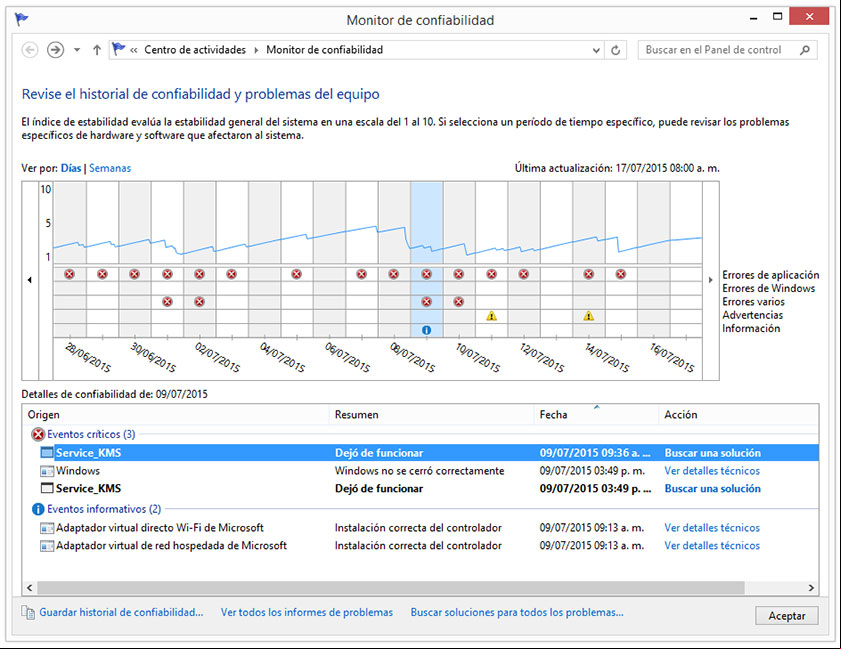The height and width of the screenshot is (649, 841).
Task: Click the Windows row application icon
Action: point(47,471)
